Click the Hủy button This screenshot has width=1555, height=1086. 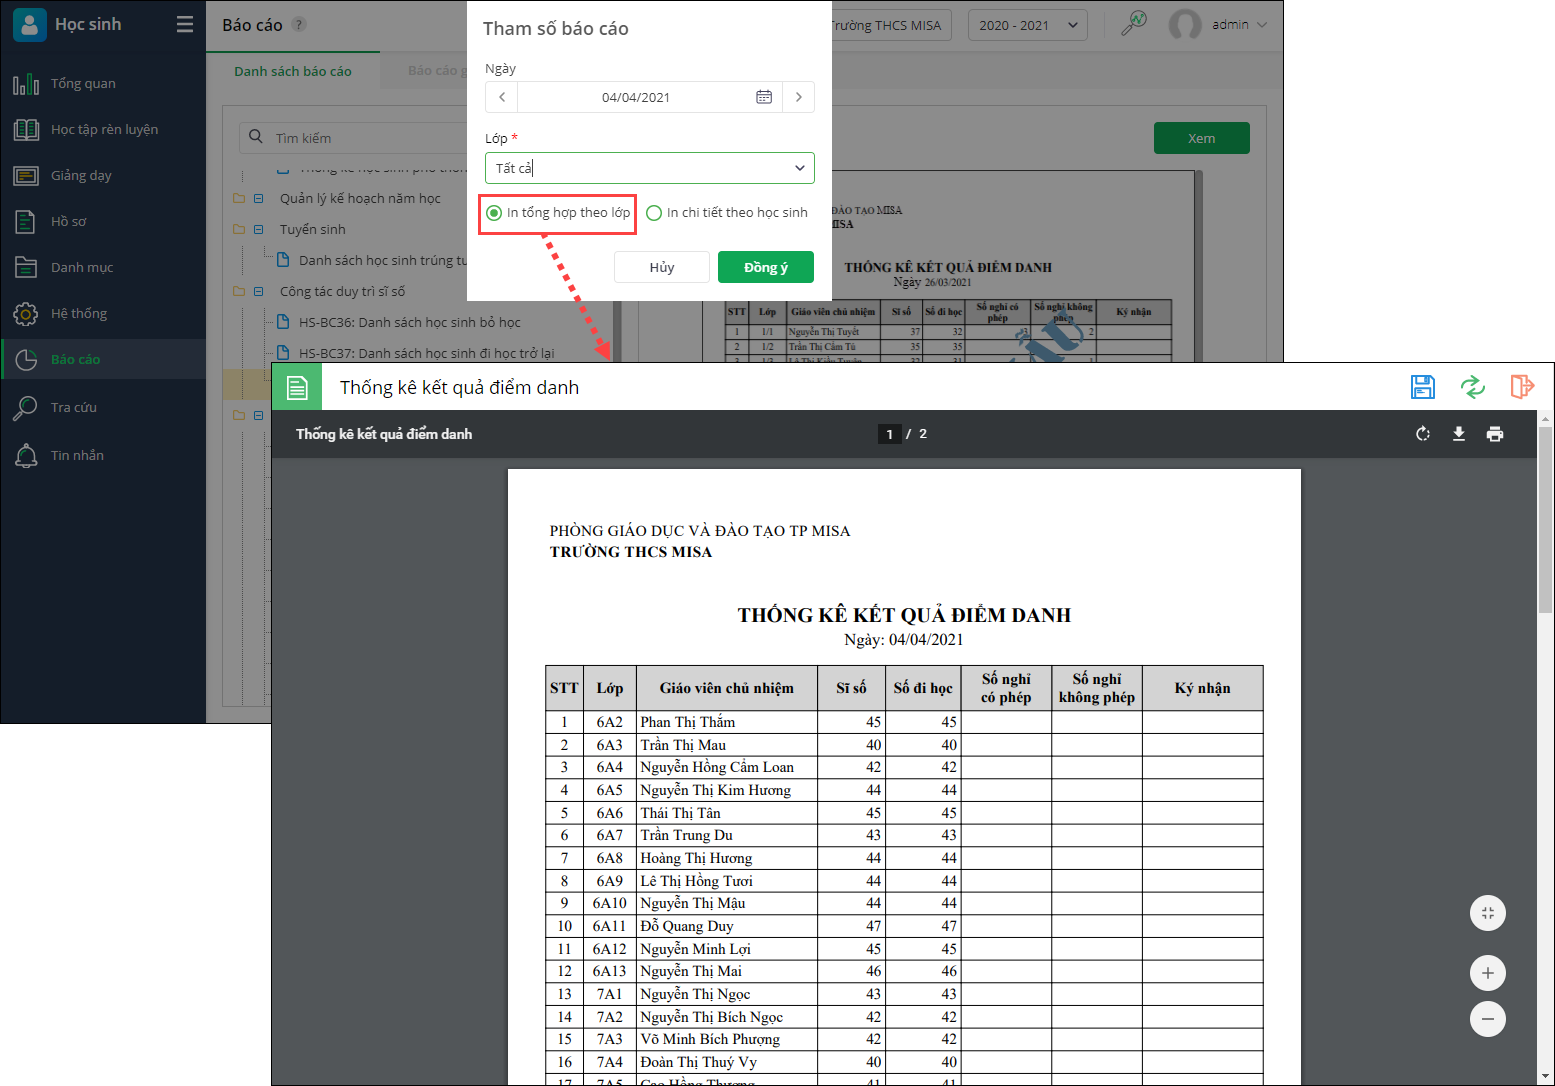(662, 267)
